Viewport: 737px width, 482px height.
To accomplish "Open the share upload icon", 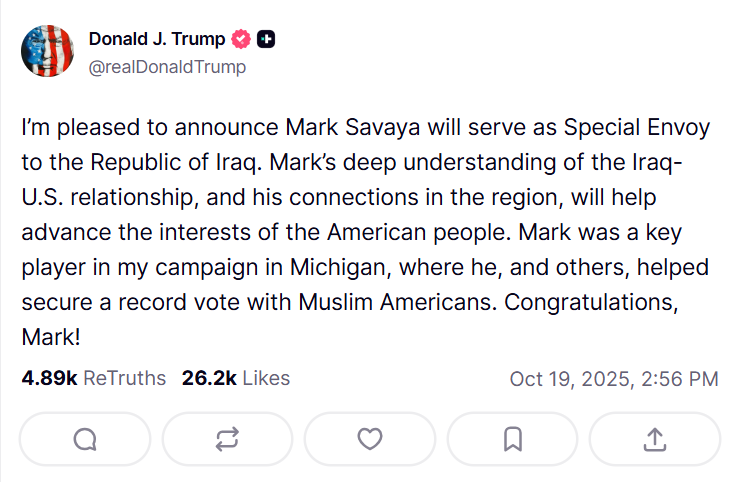I will click(654, 439).
